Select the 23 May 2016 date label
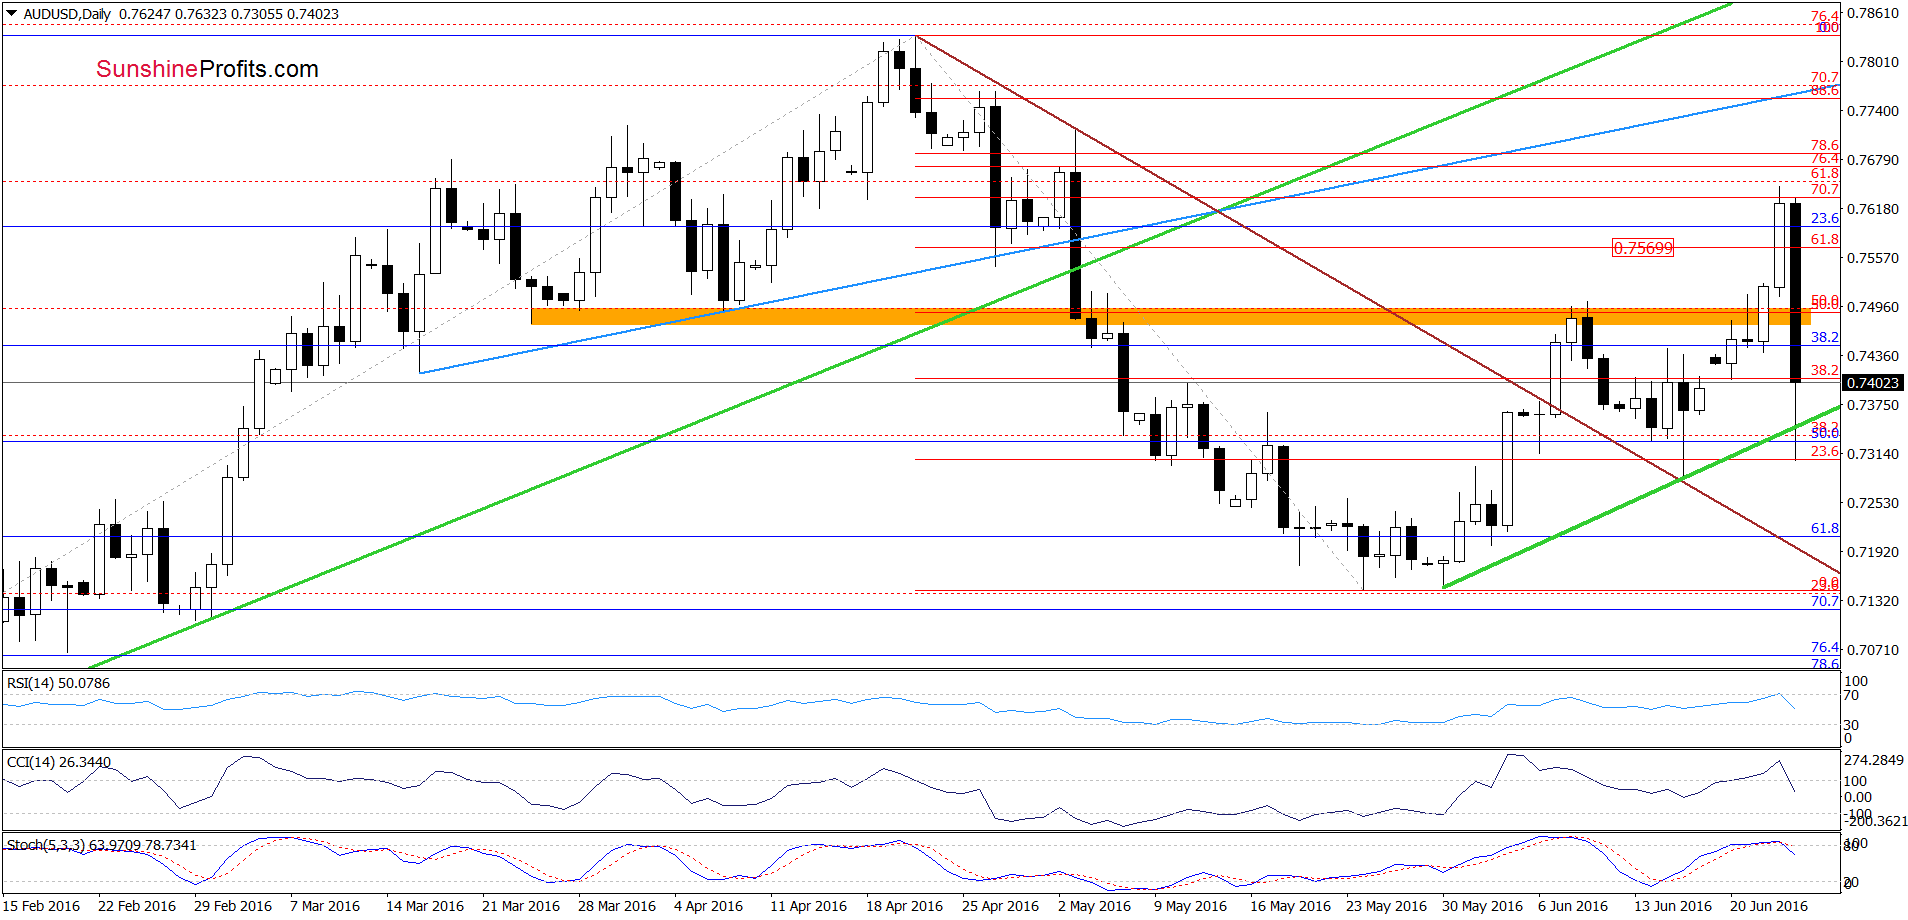 point(1386,906)
